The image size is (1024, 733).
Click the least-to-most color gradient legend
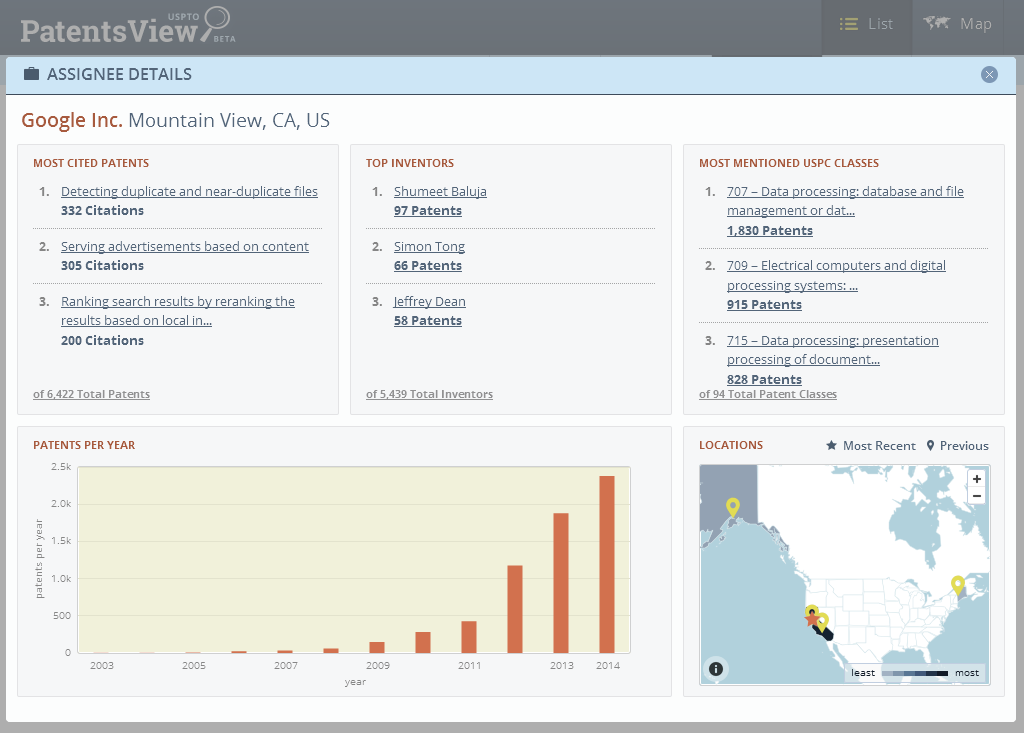[914, 673]
